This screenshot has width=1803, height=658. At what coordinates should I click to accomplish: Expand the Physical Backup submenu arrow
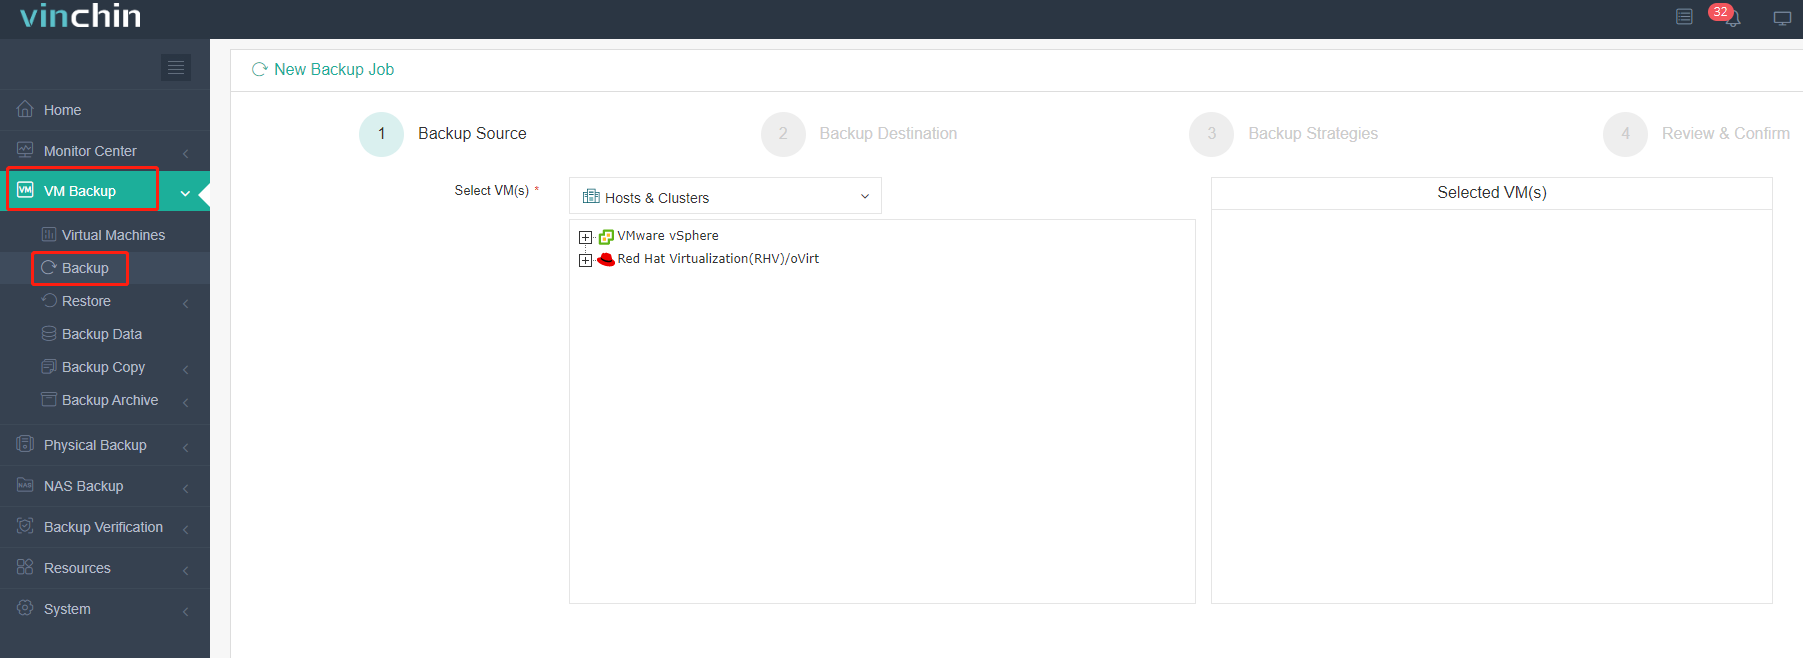[186, 447]
